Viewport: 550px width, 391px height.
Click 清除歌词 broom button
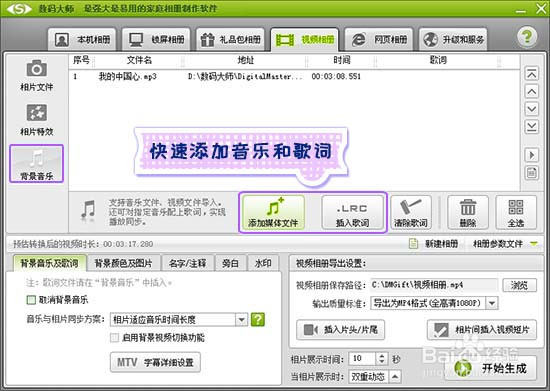point(411,213)
